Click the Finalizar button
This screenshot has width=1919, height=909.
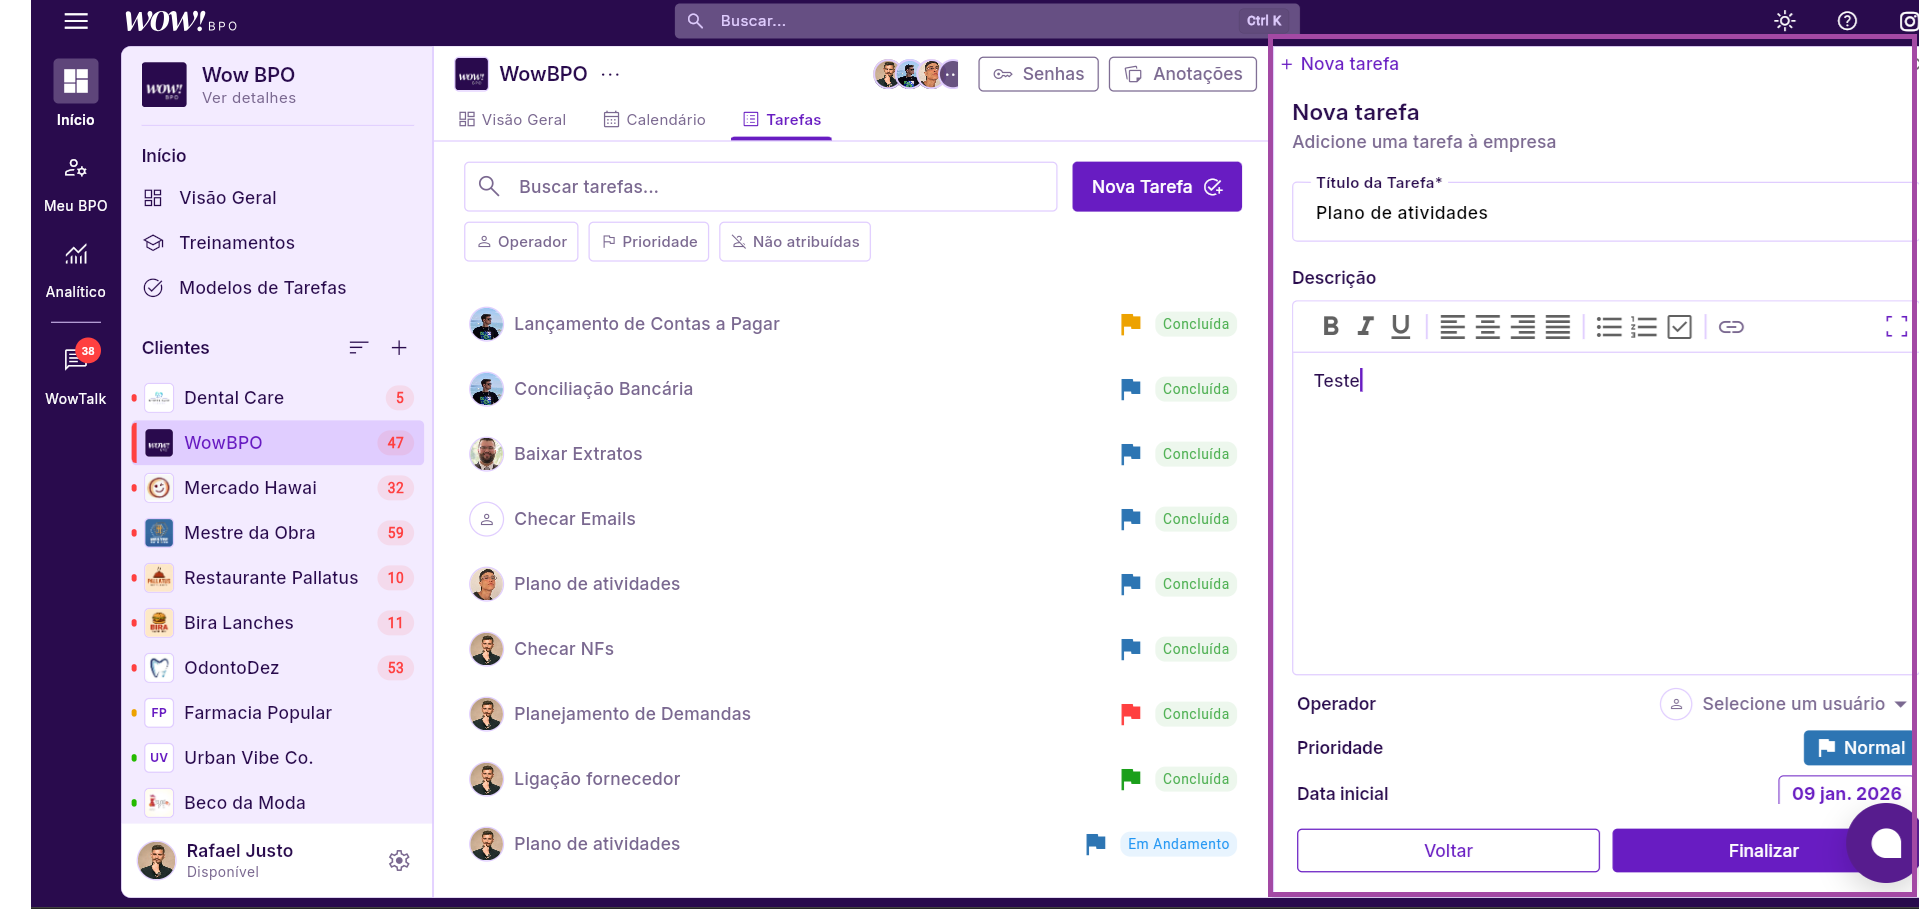[1762, 851]
